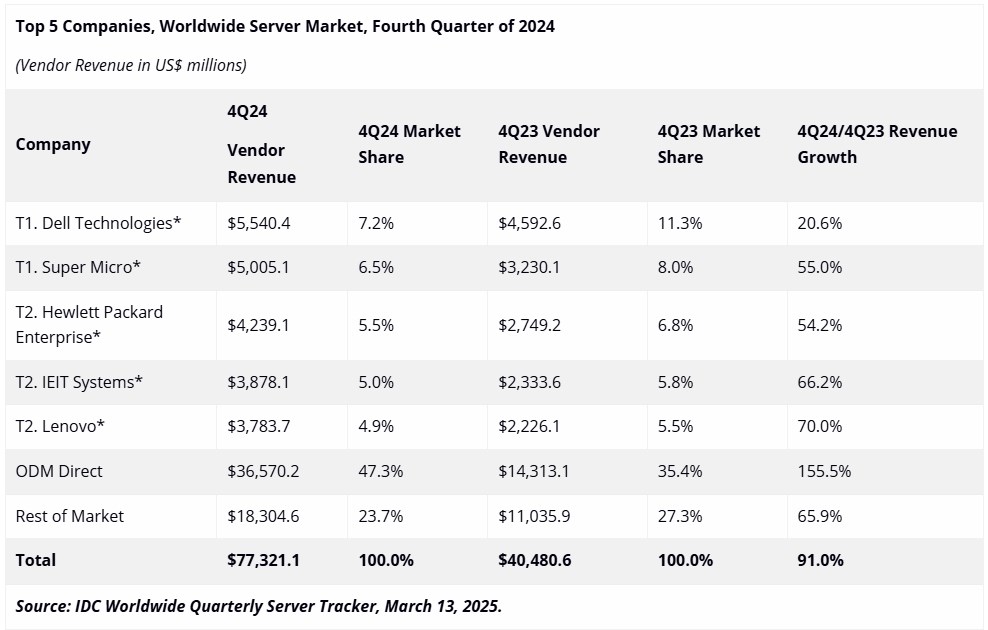Click the T2. IEIT Systems row label
This screenshot has width=988, height=630.
pos(79,382)
